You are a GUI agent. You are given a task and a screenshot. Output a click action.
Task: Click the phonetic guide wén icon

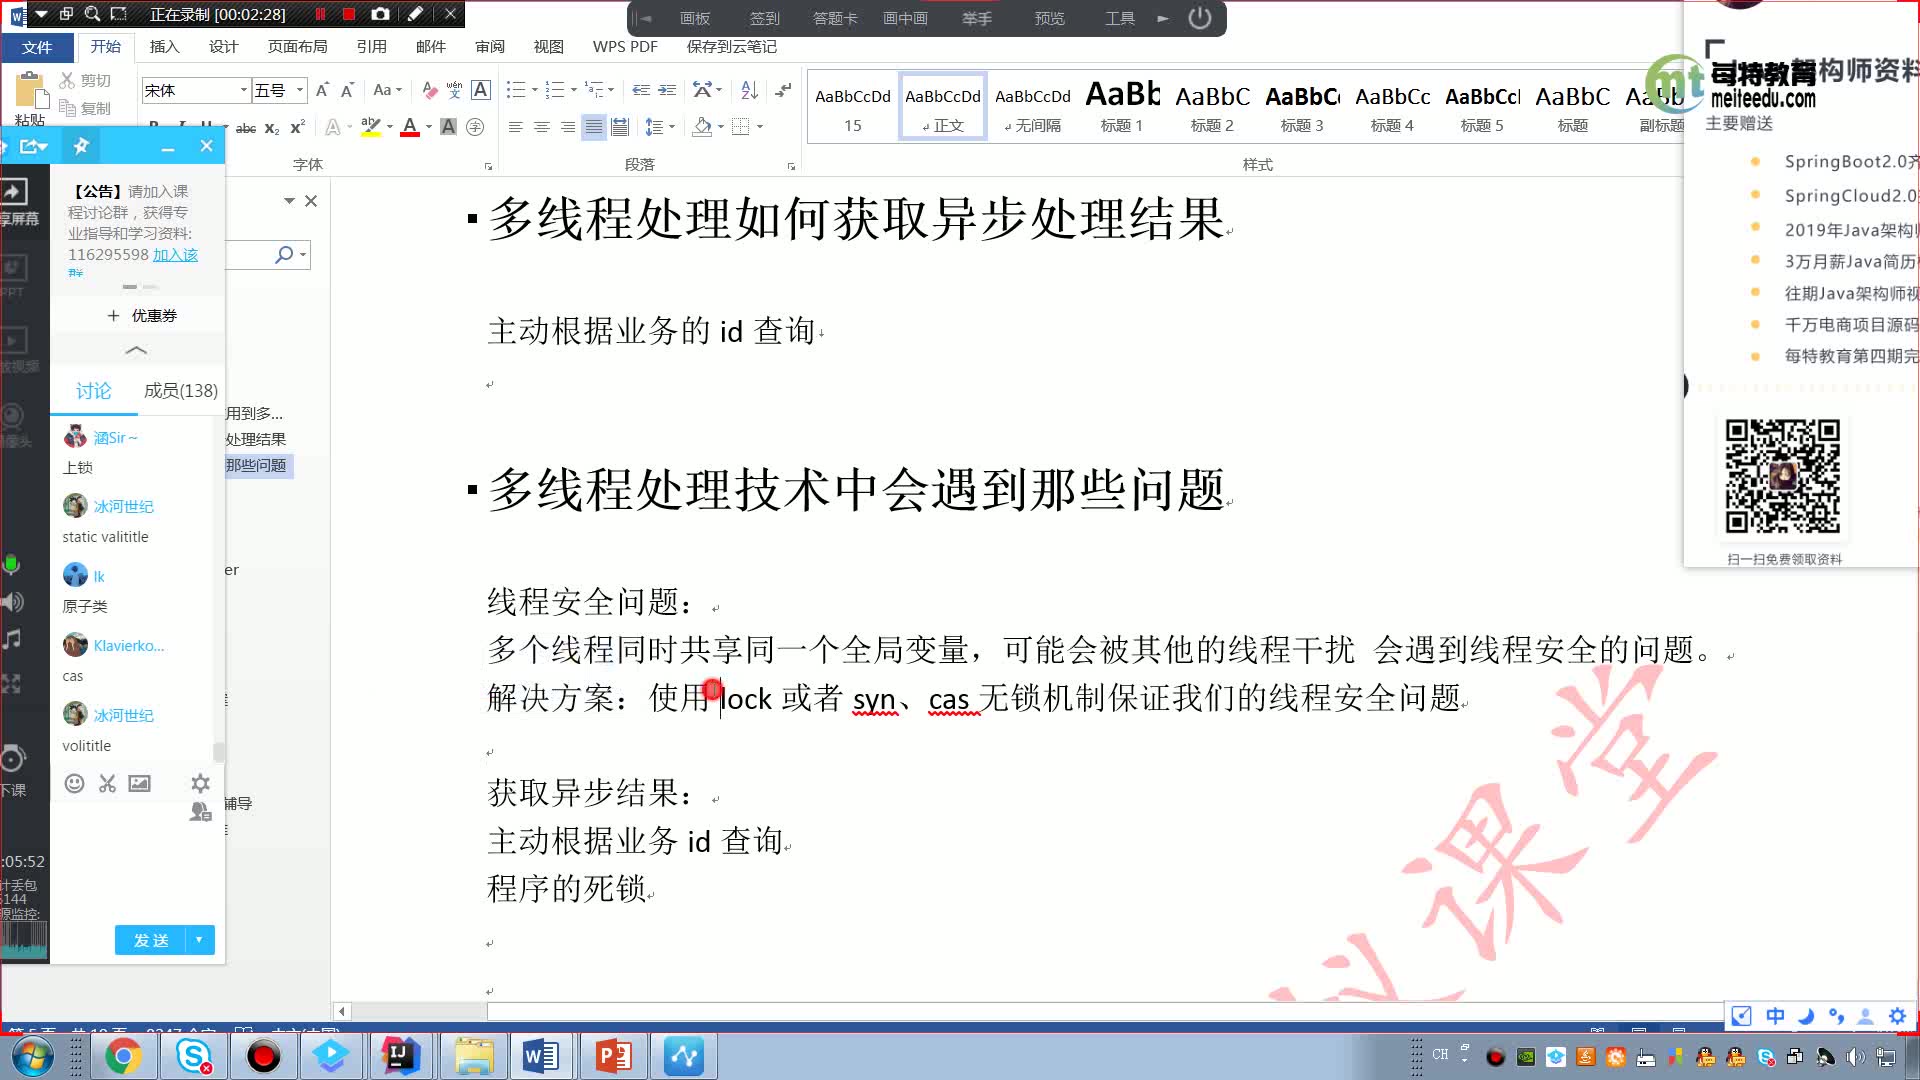click(455, 90)
